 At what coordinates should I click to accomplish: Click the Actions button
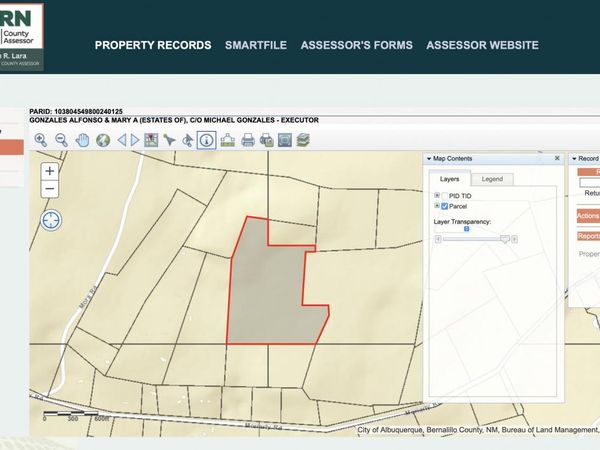[x=588, y=216]
